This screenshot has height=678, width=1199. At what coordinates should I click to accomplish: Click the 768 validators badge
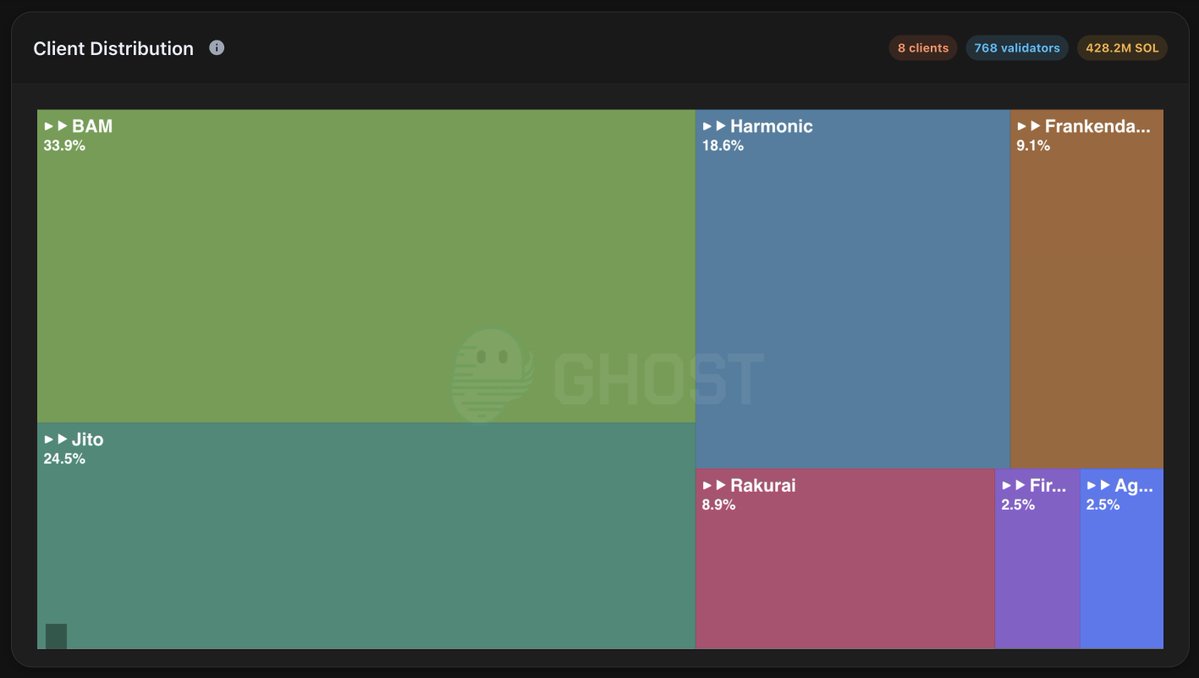click(x=1017, y=47)
